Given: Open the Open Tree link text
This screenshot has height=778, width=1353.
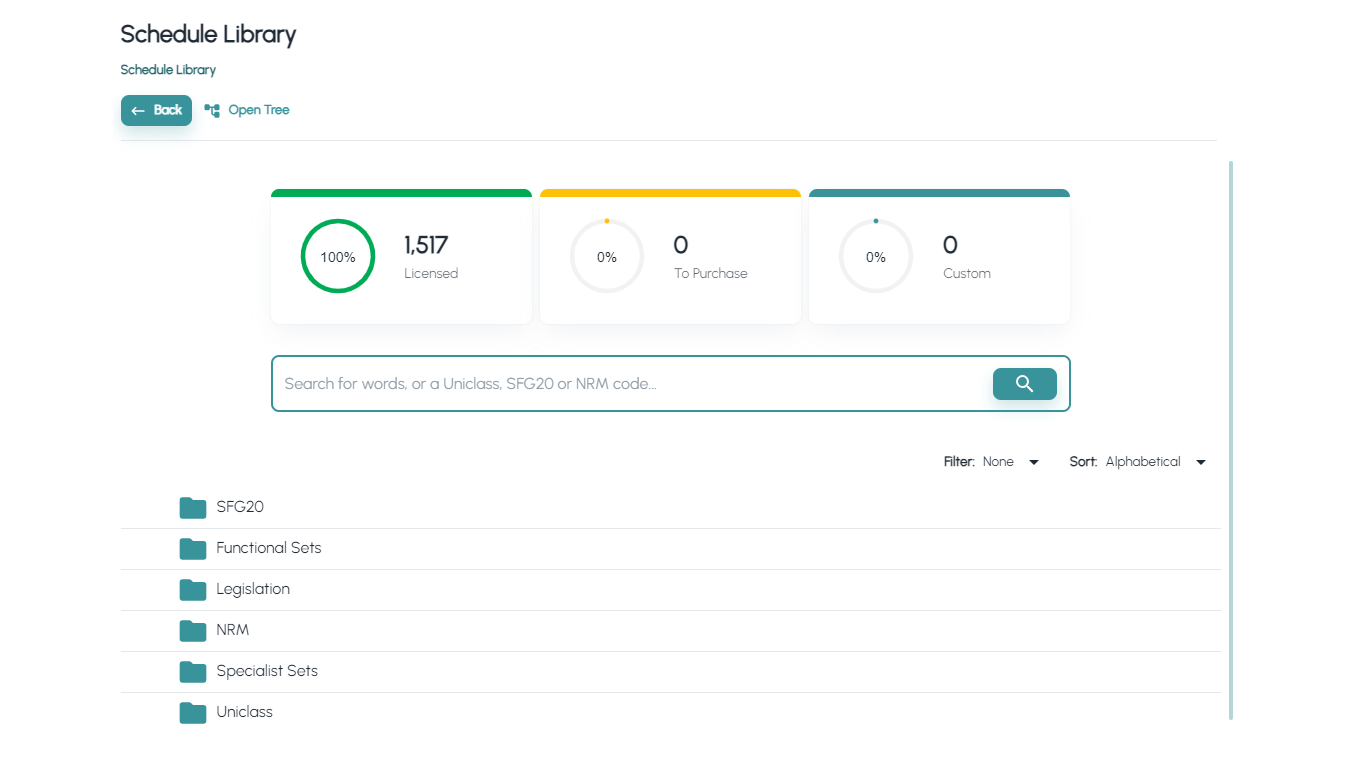Looking at the screenshot, I should point(259,110).
